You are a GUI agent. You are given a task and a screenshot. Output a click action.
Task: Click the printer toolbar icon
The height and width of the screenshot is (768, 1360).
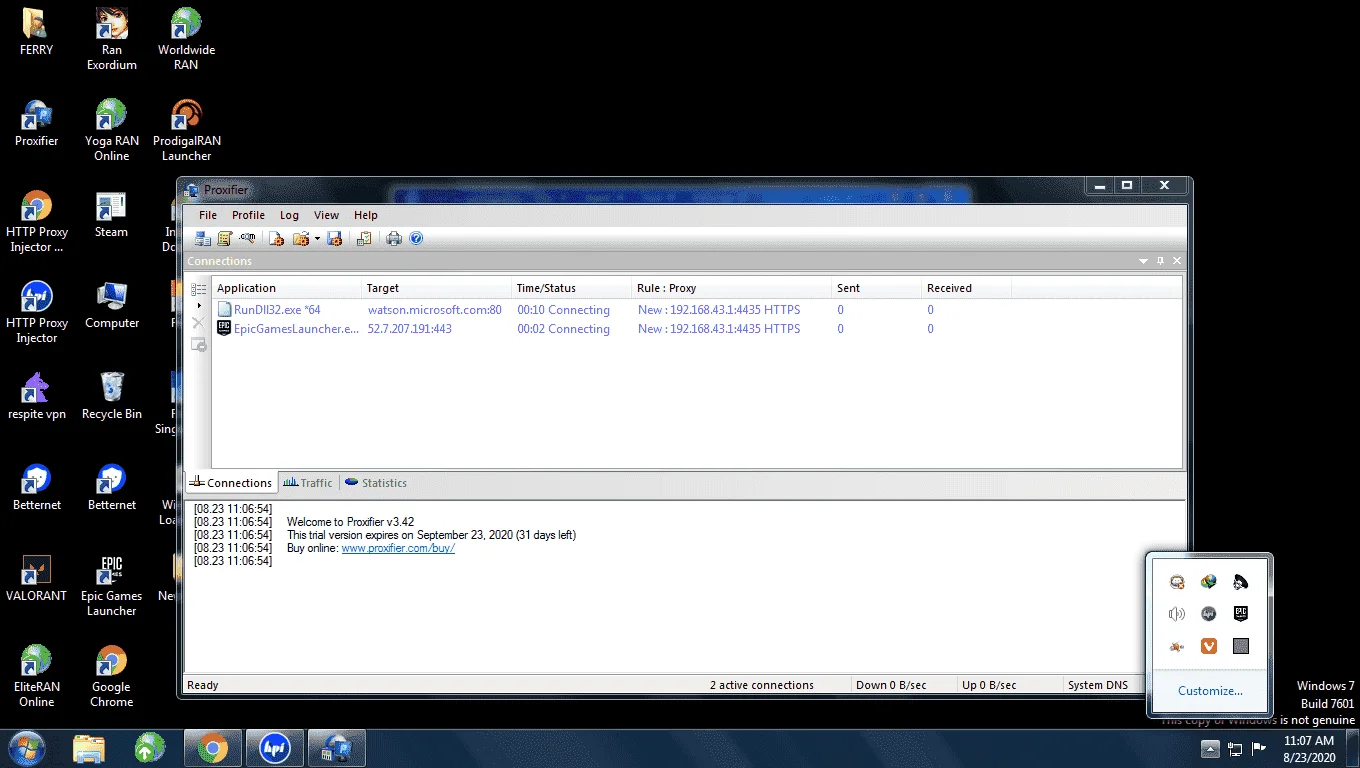click(x=394, y=238)
